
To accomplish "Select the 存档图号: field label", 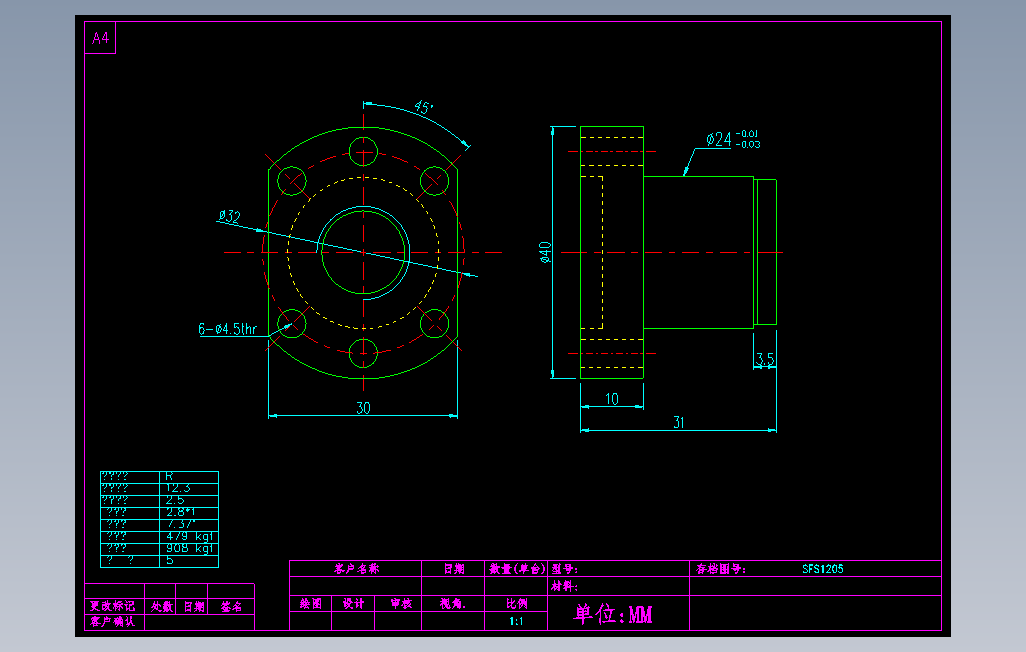I will pos(720,569).
